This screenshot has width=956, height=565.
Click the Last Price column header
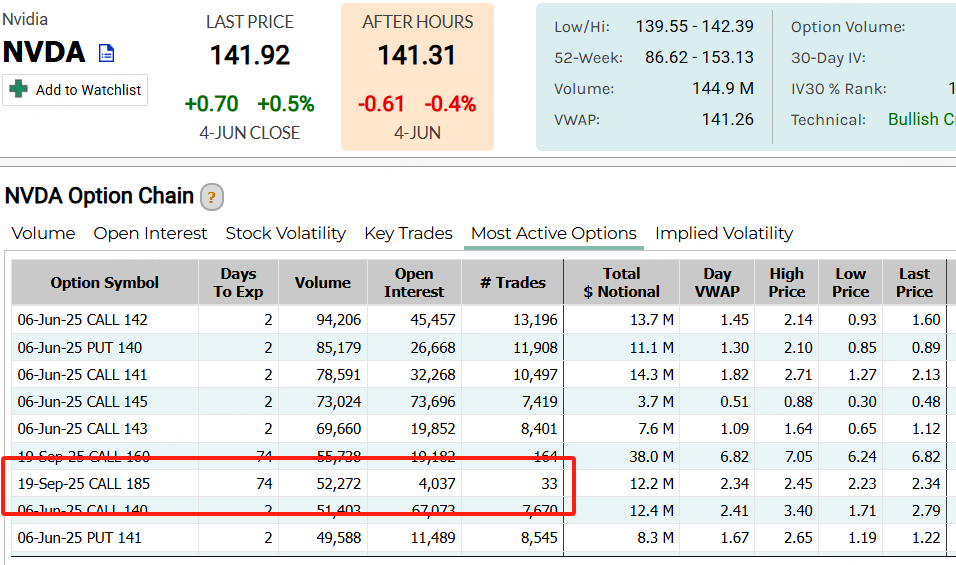(x=914, y=283)
